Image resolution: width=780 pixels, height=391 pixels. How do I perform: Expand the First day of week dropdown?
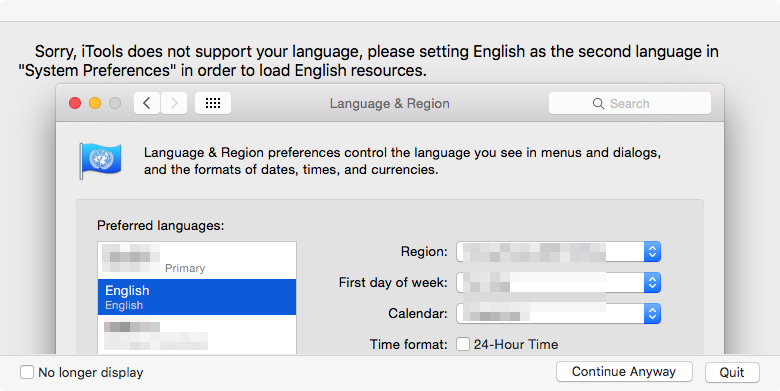click(x=559, y=283)
